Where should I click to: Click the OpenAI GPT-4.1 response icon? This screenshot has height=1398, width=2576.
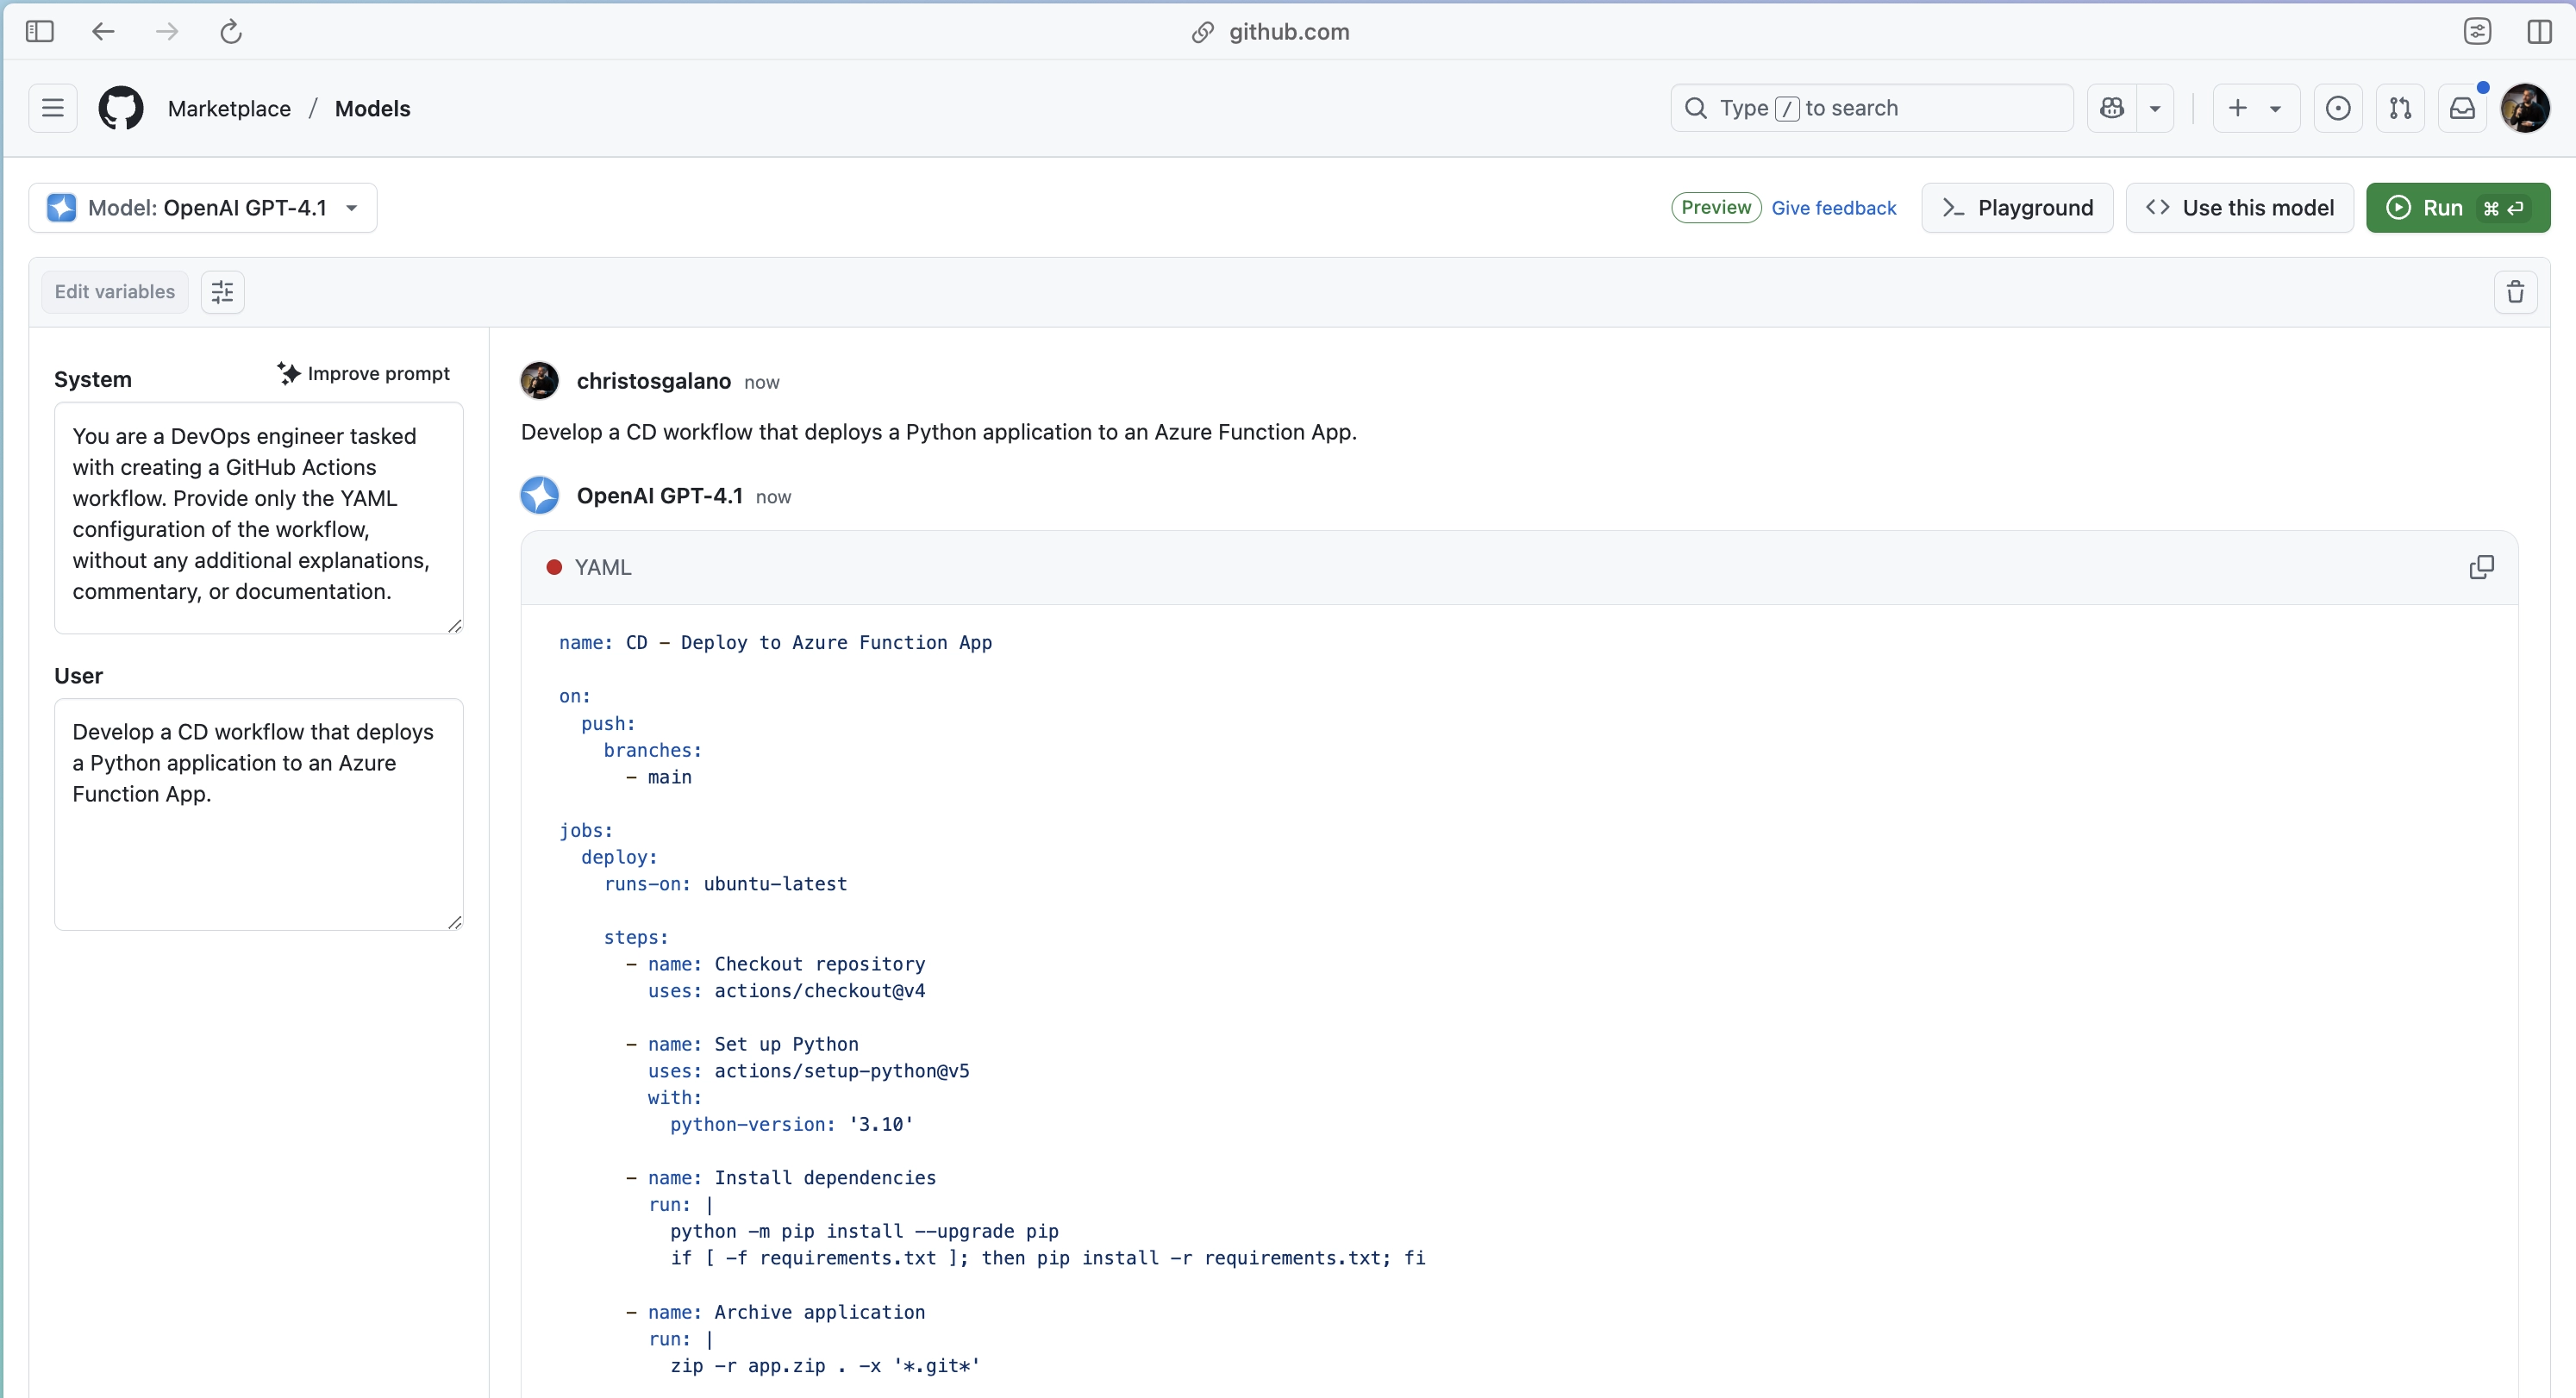pos(539,495)
